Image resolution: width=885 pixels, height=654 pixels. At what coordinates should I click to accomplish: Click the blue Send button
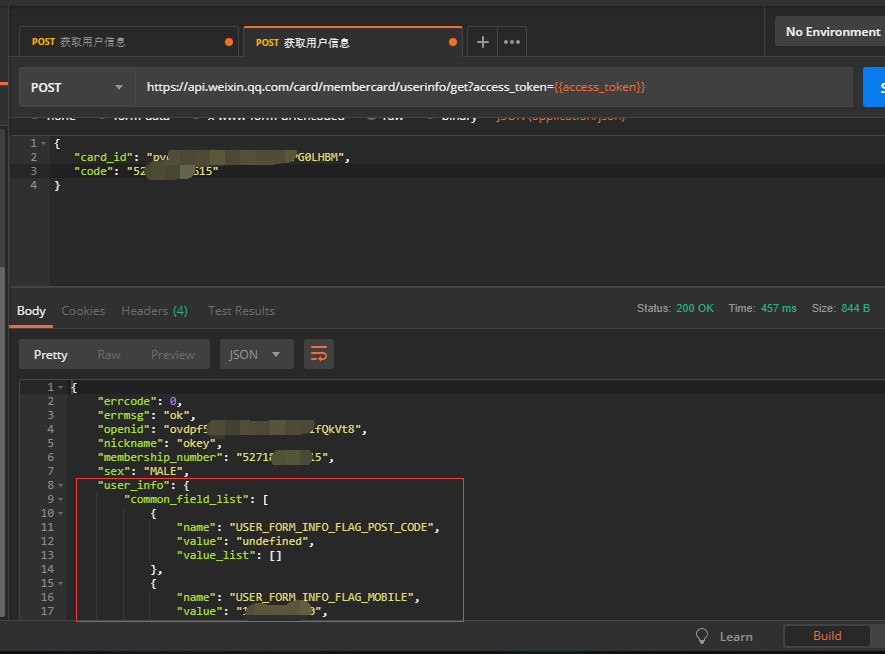click(x=874, y=87)
